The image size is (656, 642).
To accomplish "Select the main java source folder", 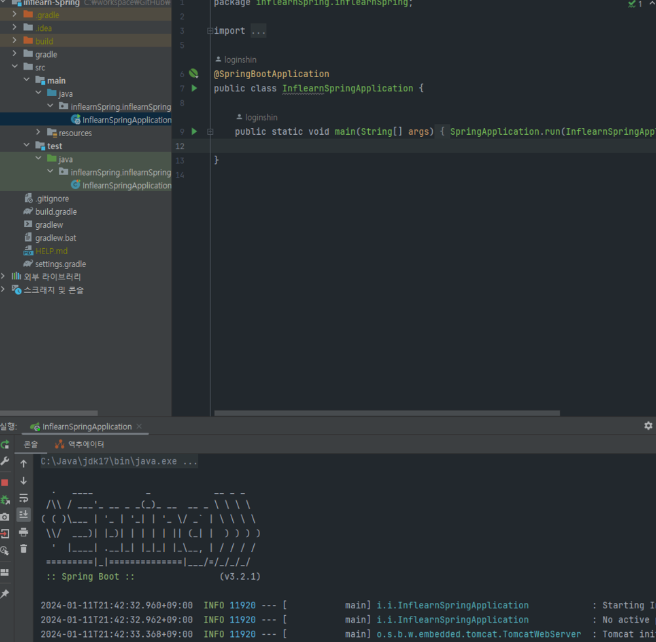I will click(65, 94).
